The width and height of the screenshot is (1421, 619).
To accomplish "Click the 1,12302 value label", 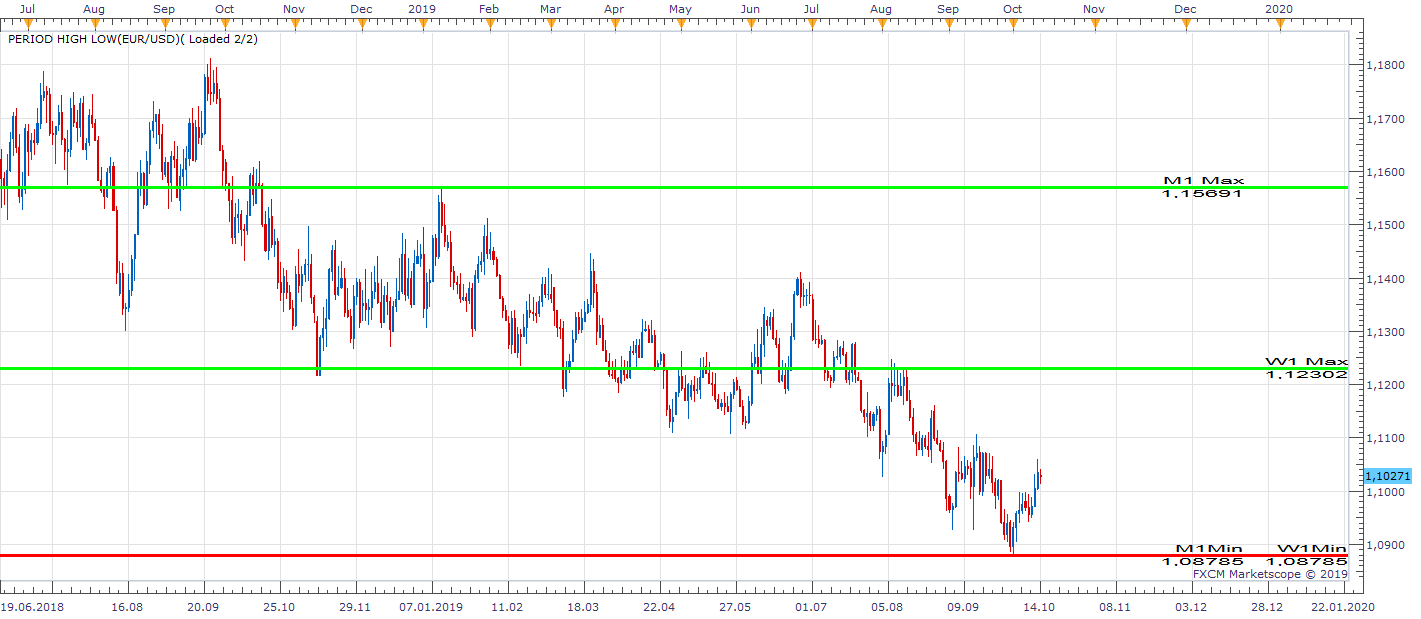I will click(1306, 375).
